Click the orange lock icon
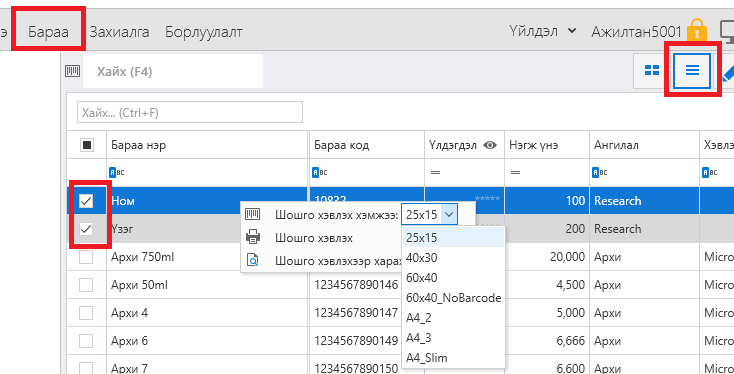The height and width of the screenshot is (374, 734). [x=697, y=30]
